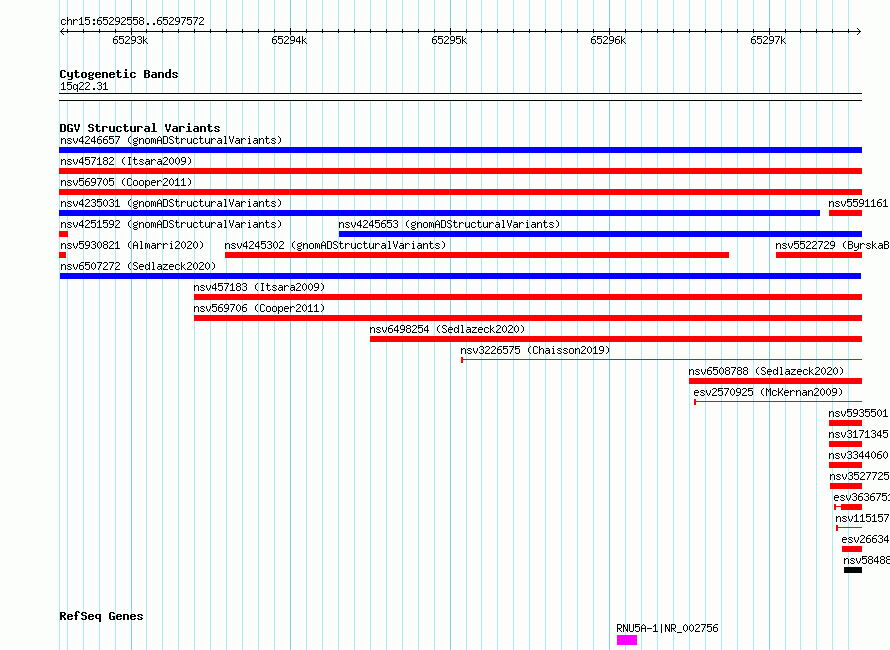Click the blue bar for nsv6507272 (Sedlazeck2020)
890x650 pixels.
click(460, 276)
